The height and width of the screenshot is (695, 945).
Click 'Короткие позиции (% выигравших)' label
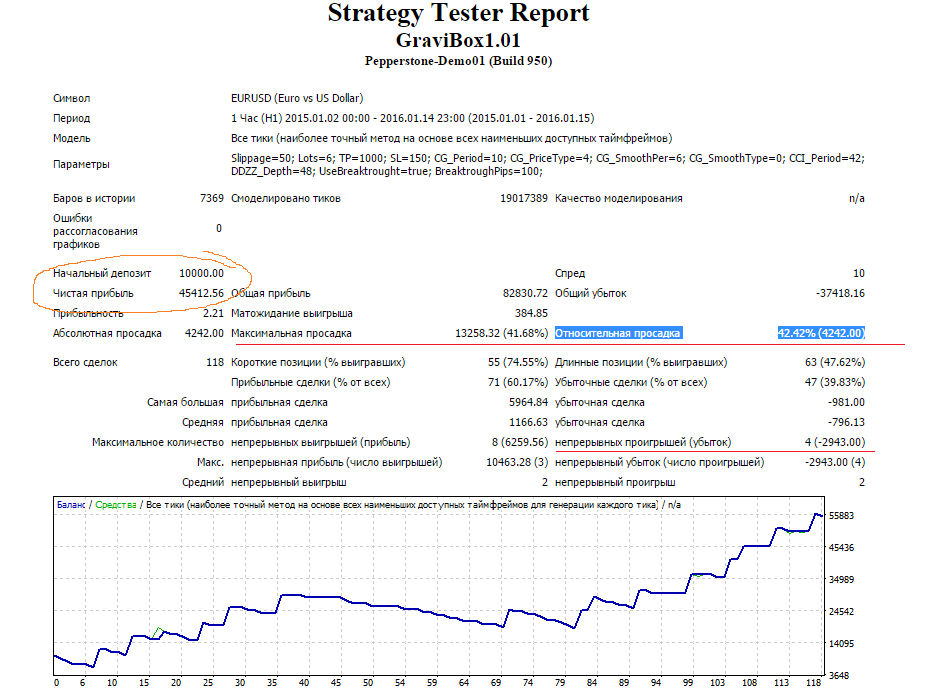pos(318,362)
